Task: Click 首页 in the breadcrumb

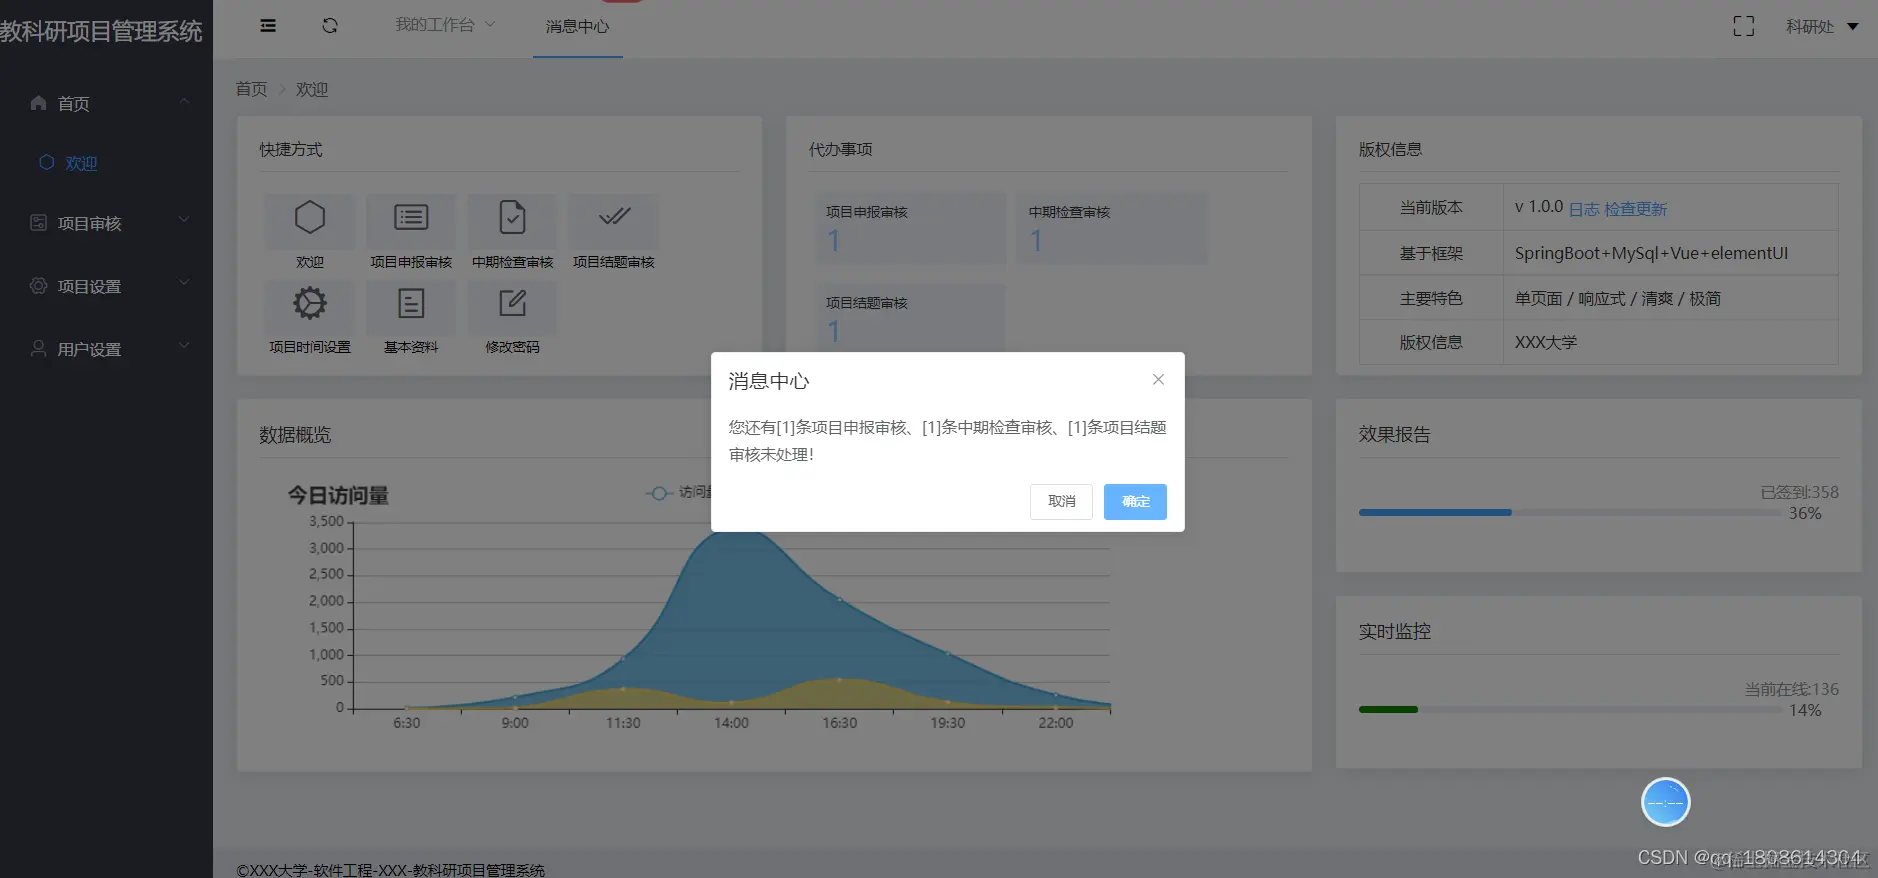Action: (x=251, y=89)
